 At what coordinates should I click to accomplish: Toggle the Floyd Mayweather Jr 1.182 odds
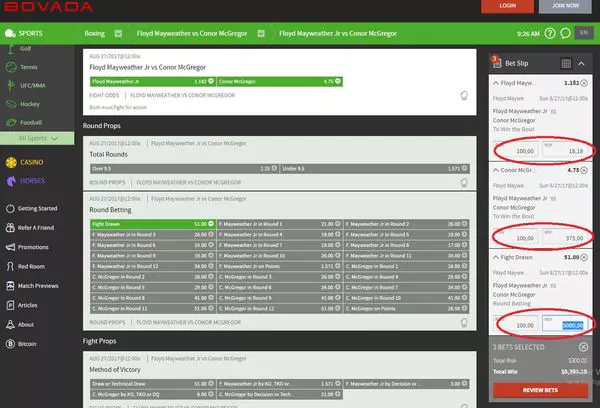(153, 82)
